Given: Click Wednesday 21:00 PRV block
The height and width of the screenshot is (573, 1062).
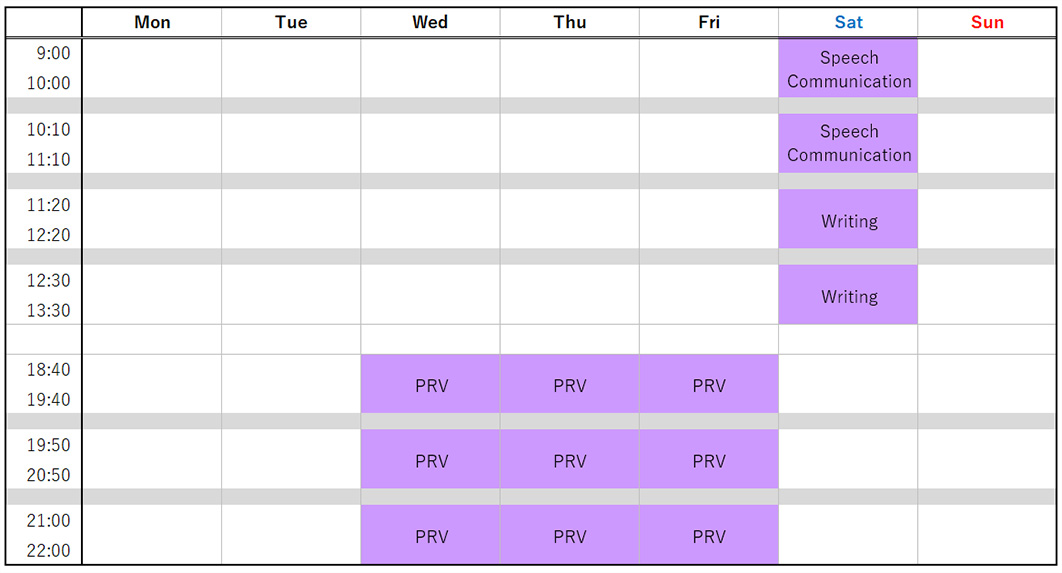Looking at the screenshot, I should (x=431, y=535).
